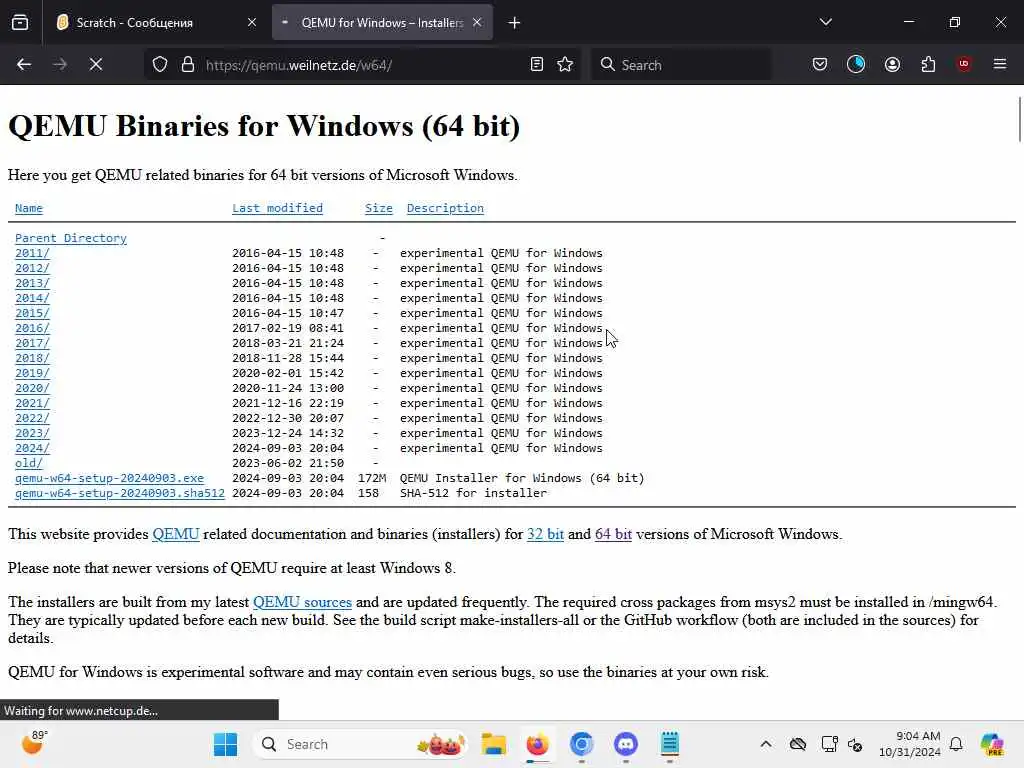This screenshot has height=768, width=1024.
Task: Click the Firefox Search box
Action: [x=680, y=65]
